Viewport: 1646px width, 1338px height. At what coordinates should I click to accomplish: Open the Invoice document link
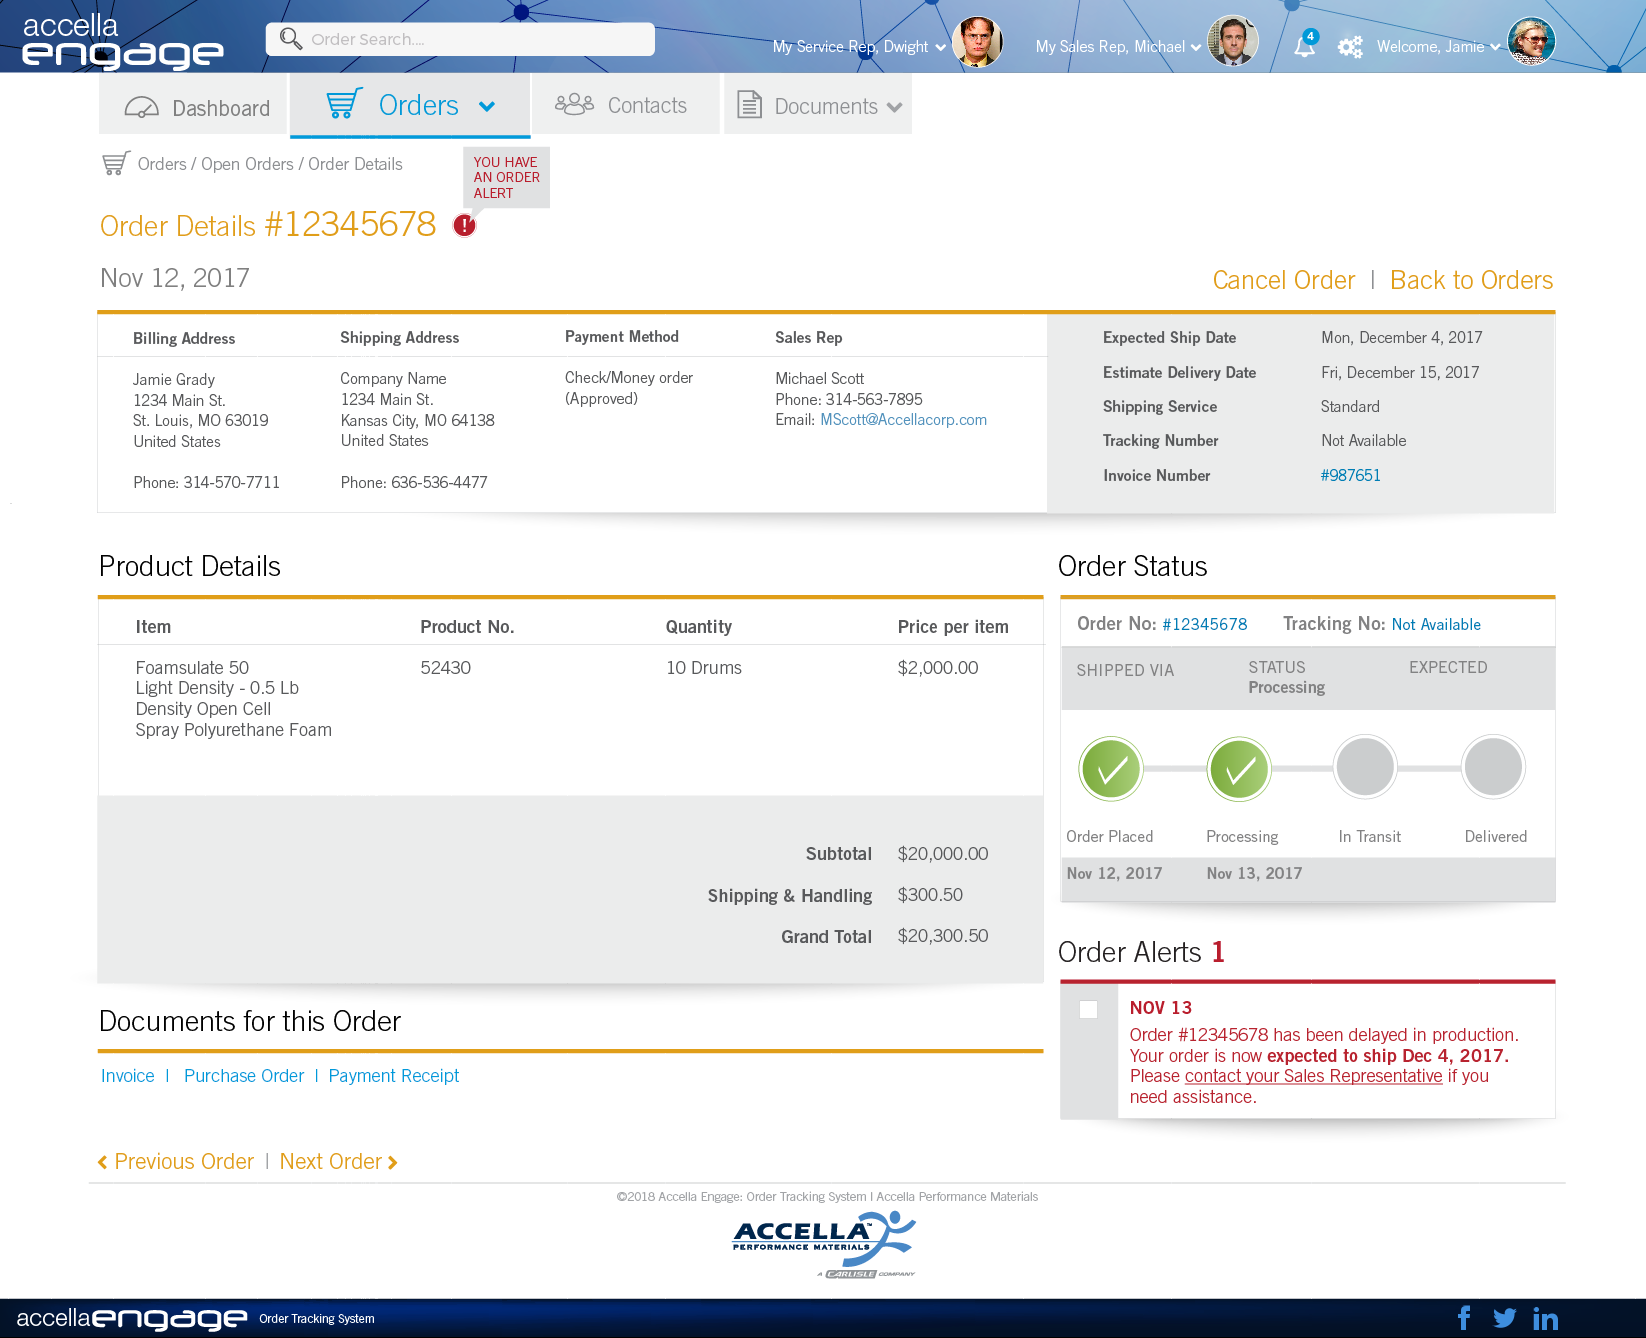tap(128, 1076)
